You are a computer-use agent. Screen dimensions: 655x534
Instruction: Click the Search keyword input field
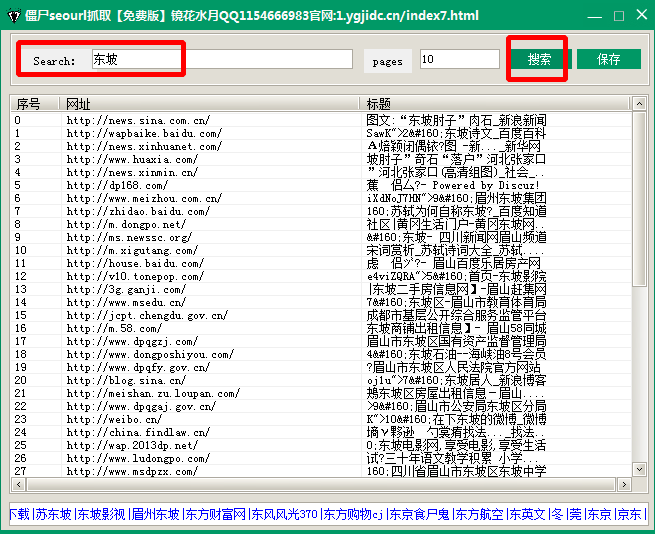[222, 59]
